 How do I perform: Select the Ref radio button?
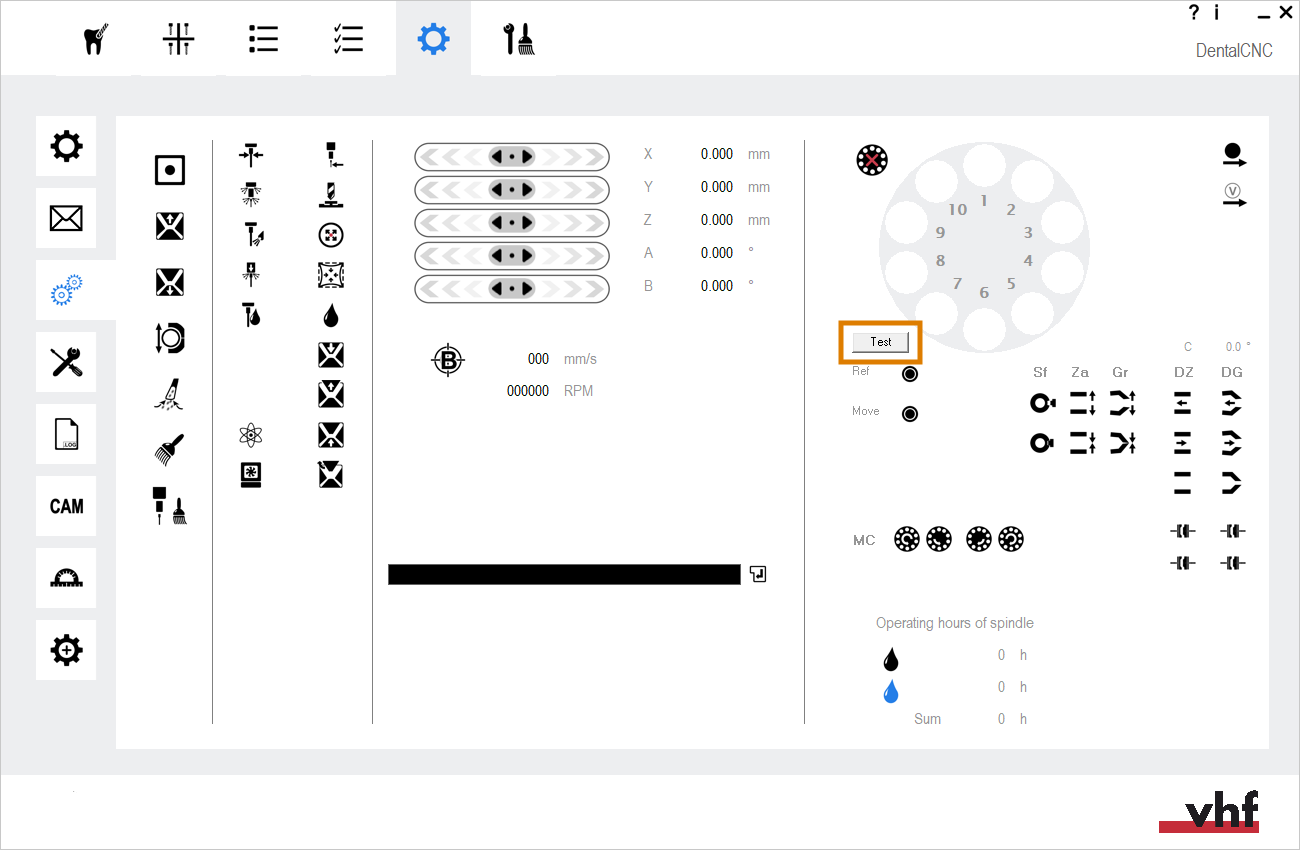[x=910, y=374]
